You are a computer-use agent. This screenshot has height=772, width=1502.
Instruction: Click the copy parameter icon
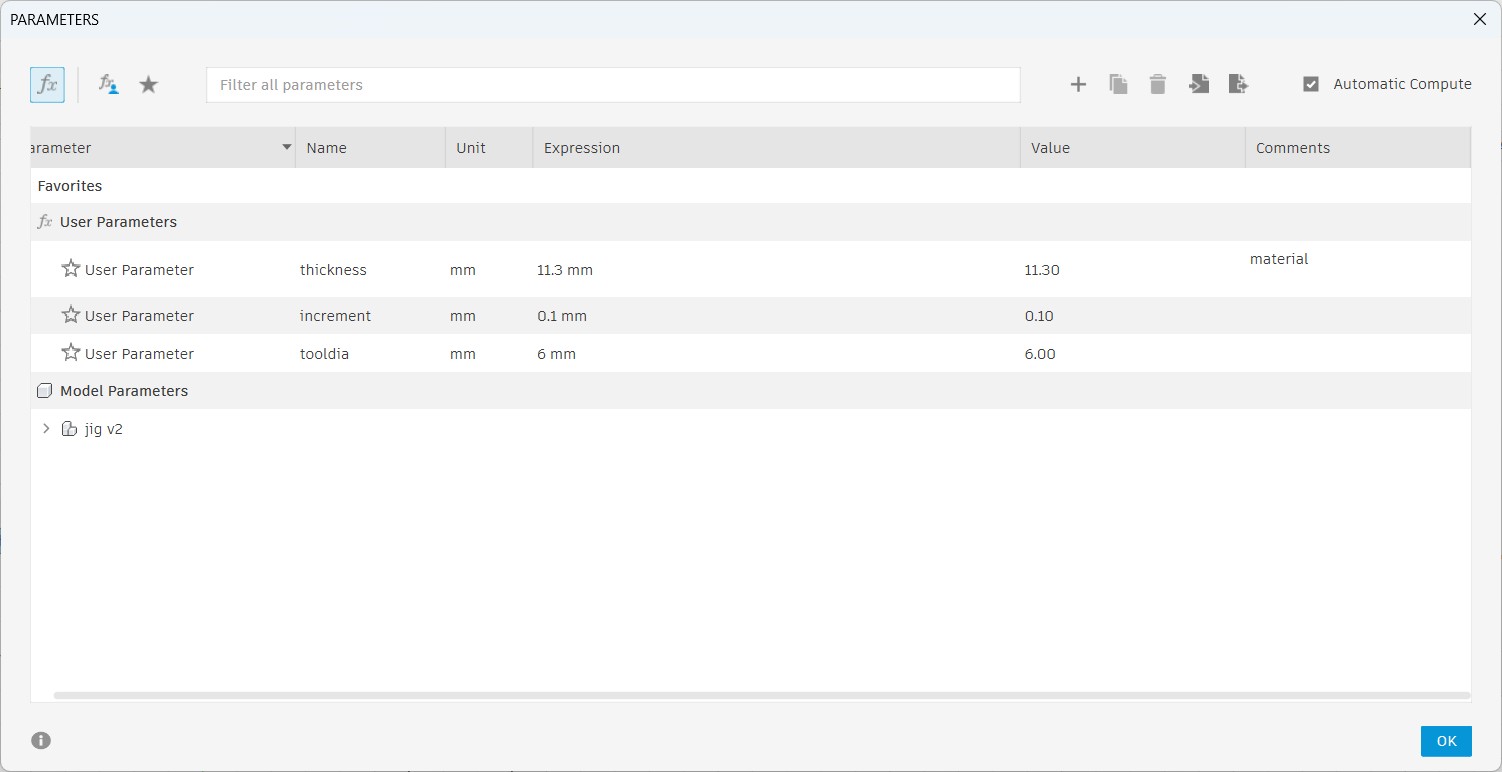click(x=1118, y=85)
